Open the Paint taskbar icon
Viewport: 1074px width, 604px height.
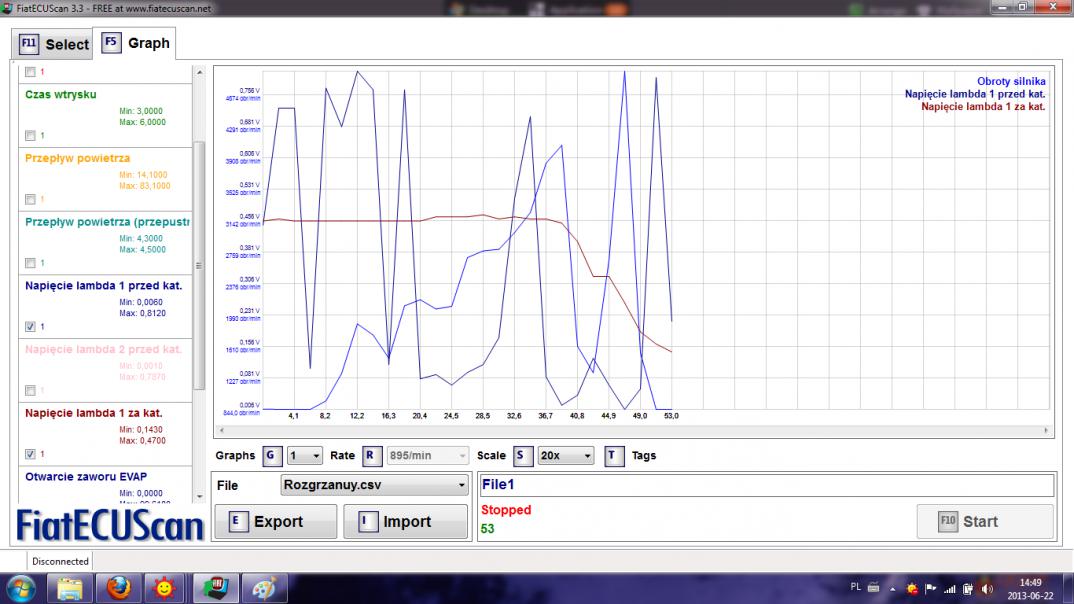(x=264, y=588)
